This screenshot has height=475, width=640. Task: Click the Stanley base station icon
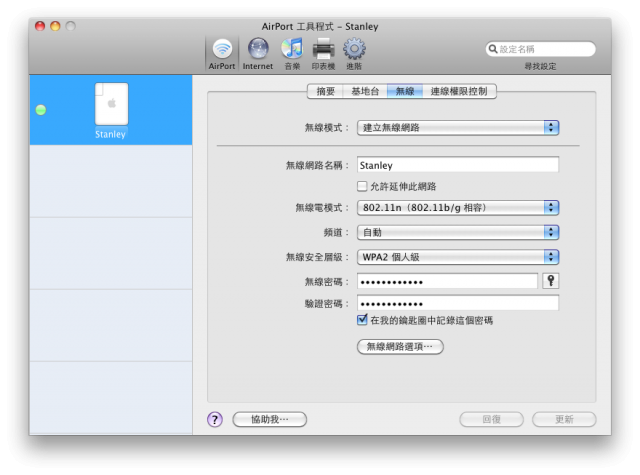[111, 104]
